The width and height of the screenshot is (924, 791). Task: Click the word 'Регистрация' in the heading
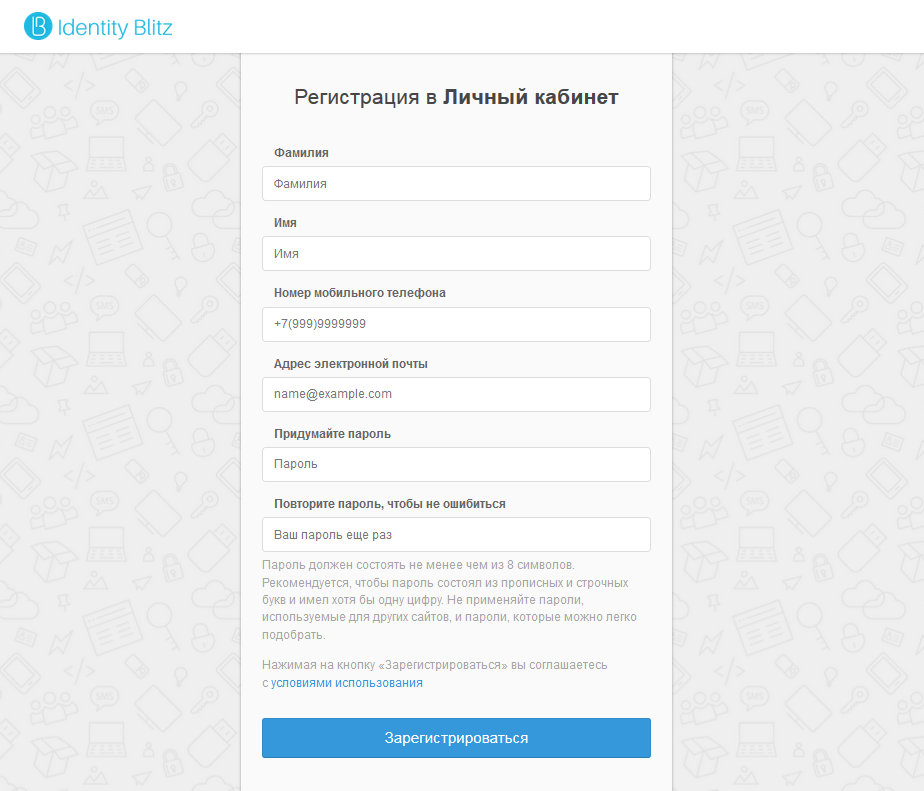coord(357,97)
